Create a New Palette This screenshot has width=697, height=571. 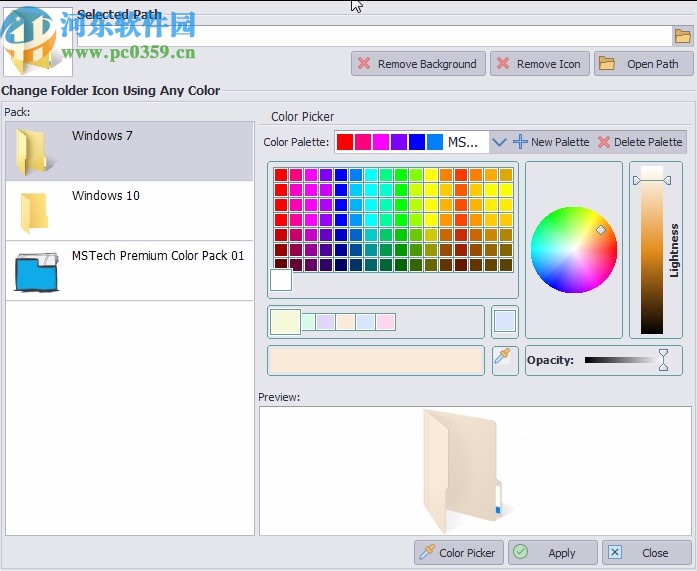pos(551,142)
